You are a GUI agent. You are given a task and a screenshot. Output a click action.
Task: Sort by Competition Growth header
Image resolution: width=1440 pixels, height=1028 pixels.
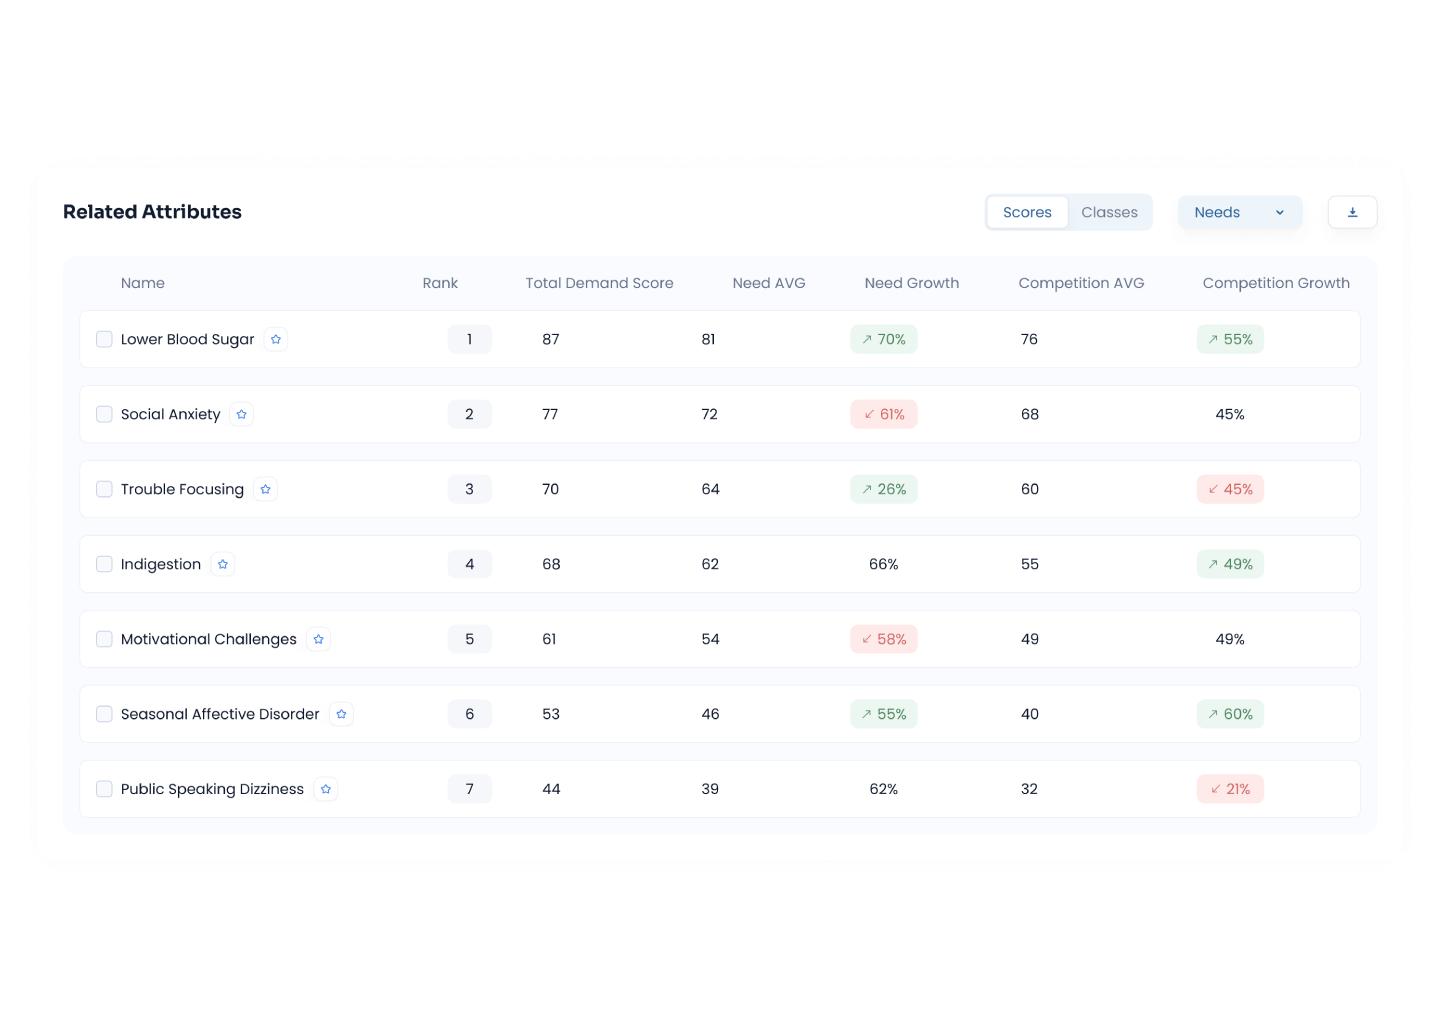tap(1276, 283)
